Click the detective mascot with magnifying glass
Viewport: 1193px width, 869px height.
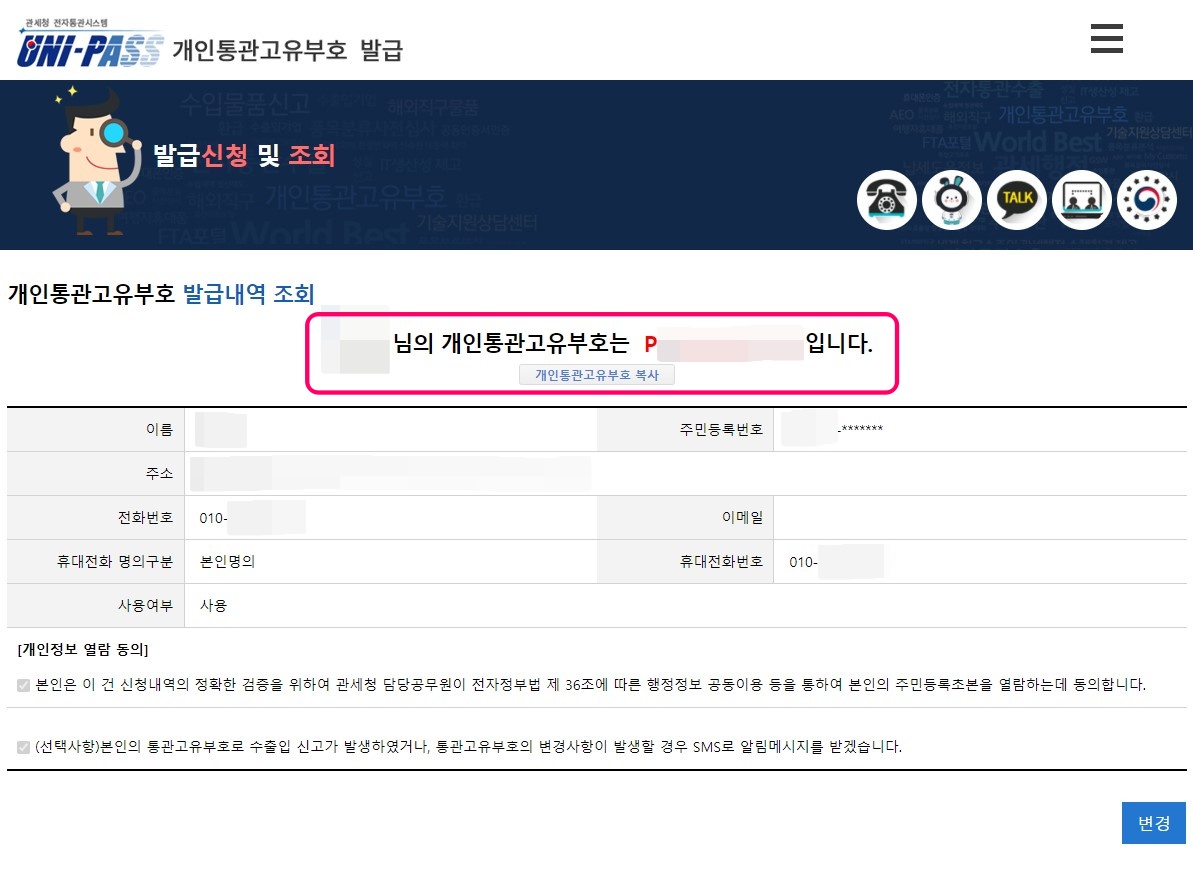pos(95,162)
